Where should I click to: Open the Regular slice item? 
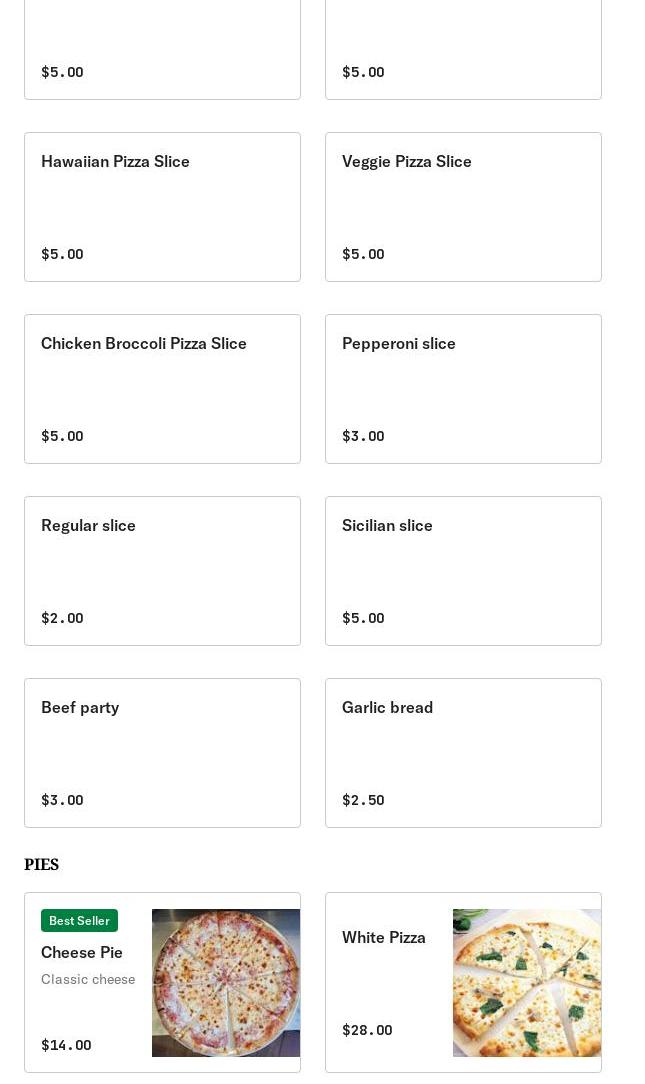pyautogui.click(x=162, y=570)
